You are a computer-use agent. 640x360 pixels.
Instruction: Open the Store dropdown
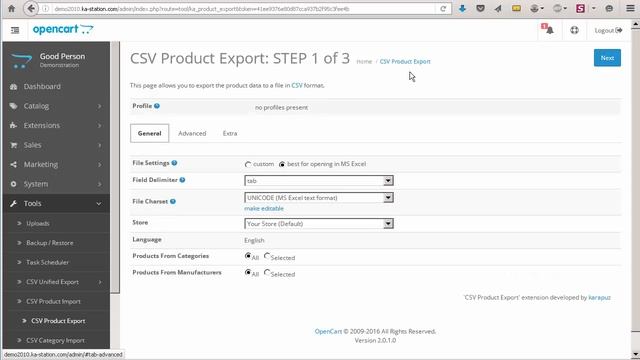click(x=319, y=224)
